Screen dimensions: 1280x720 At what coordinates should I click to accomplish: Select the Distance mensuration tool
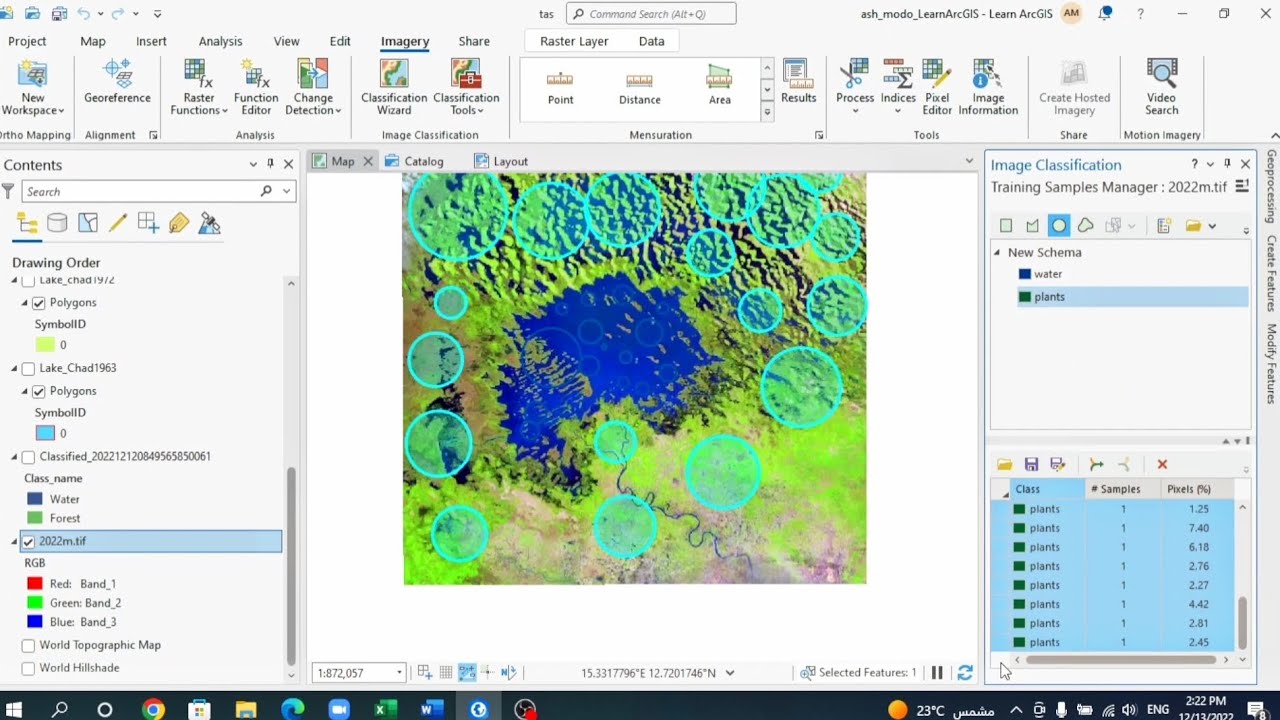[x=640, y=88]
